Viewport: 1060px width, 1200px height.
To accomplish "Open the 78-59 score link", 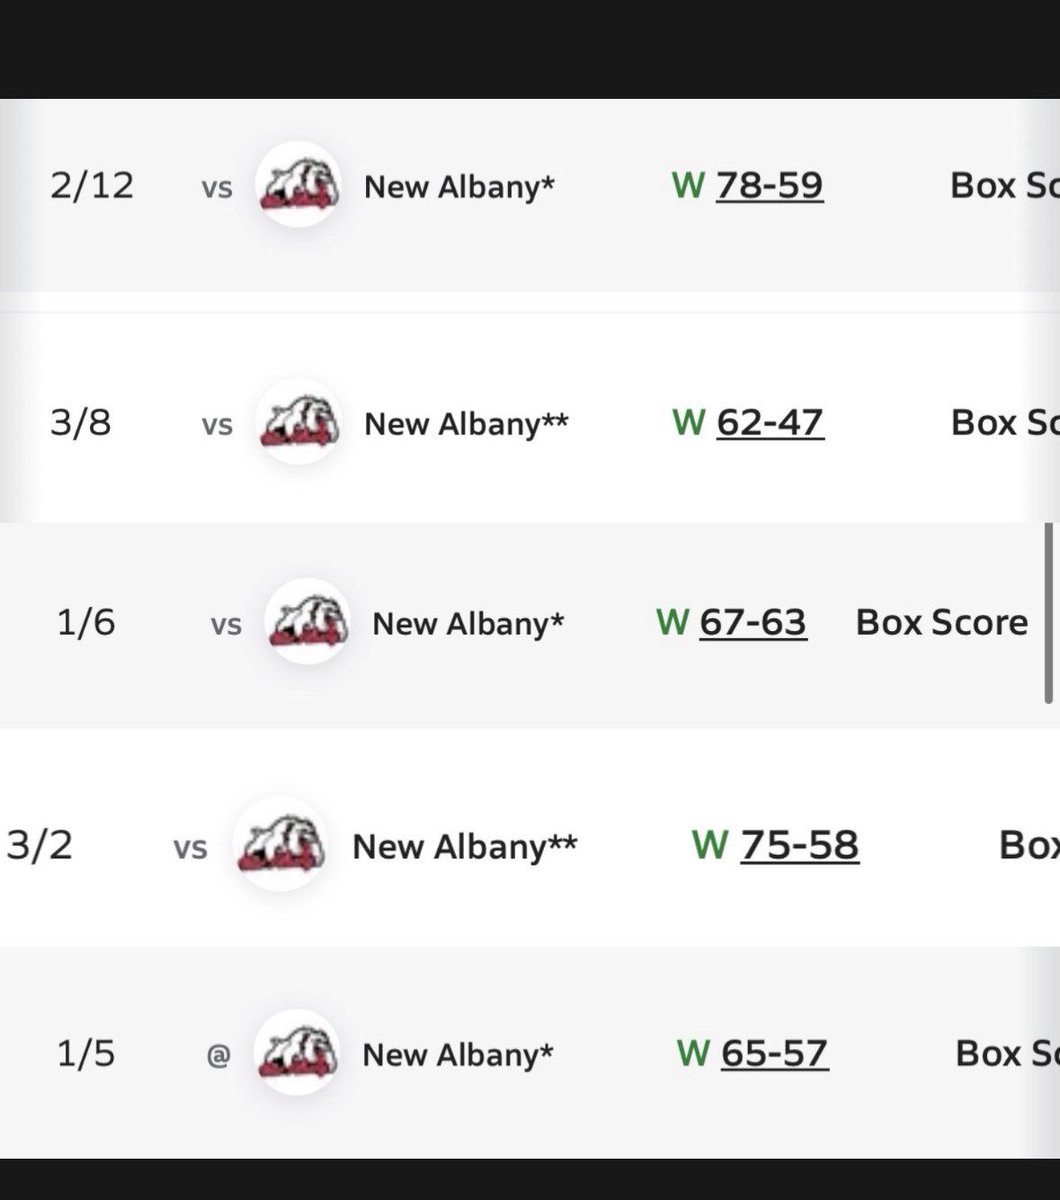I will tap(769, 186).
